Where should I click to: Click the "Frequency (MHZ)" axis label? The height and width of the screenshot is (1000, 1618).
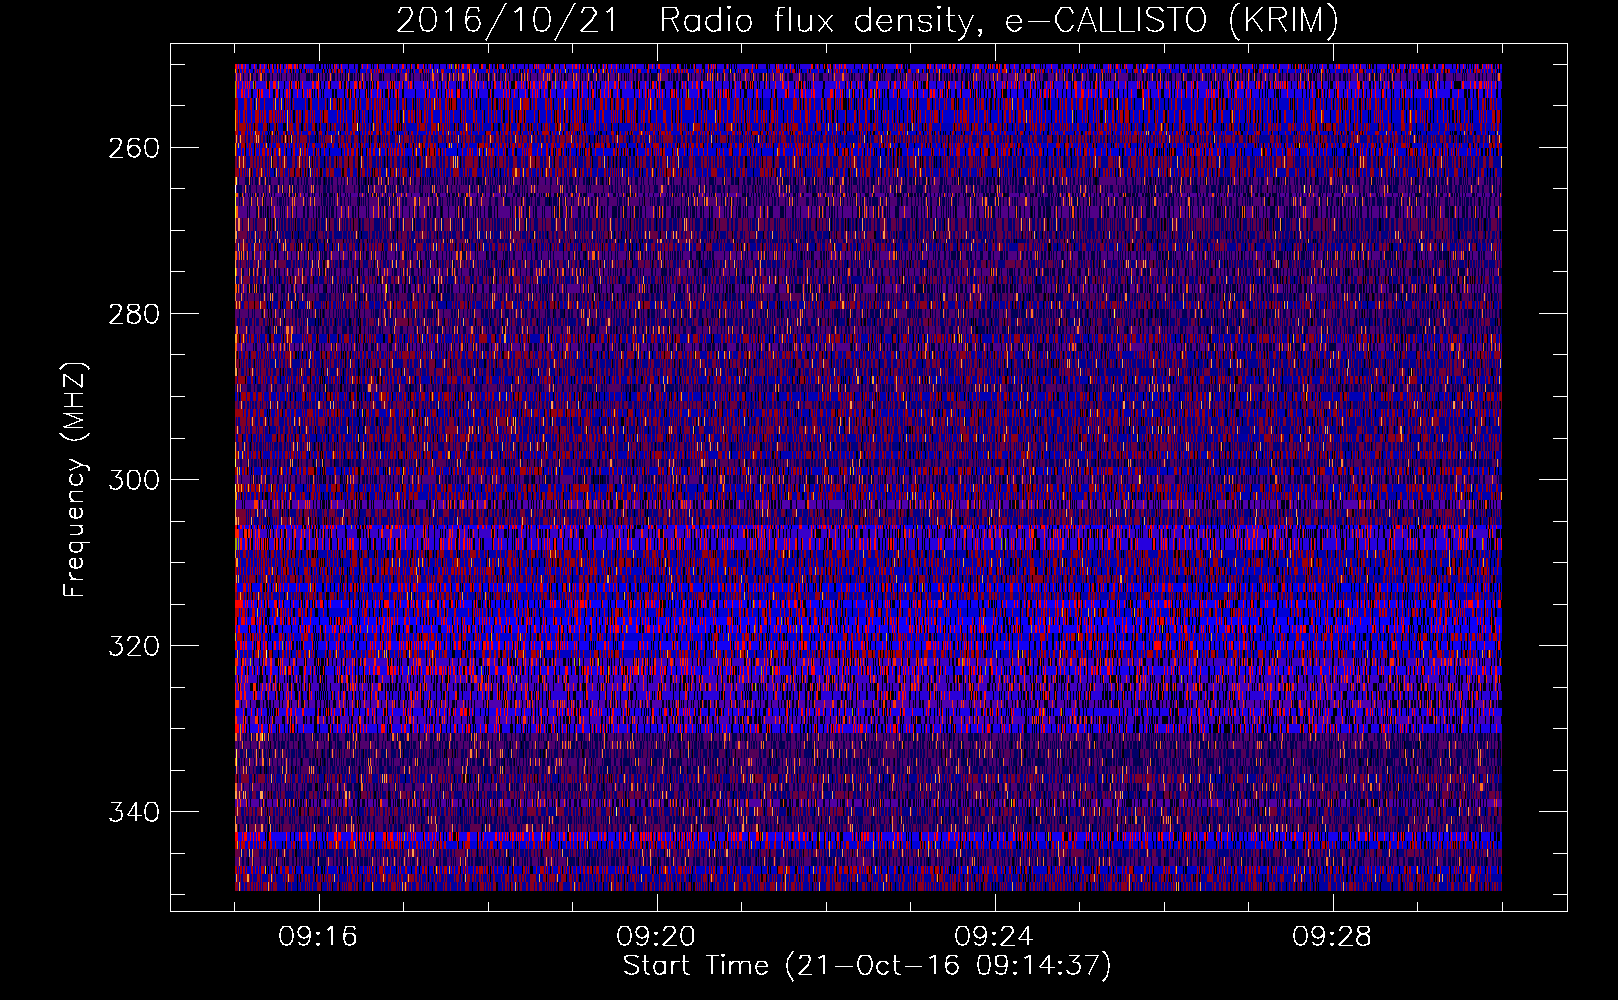click(x=75, y=479)
